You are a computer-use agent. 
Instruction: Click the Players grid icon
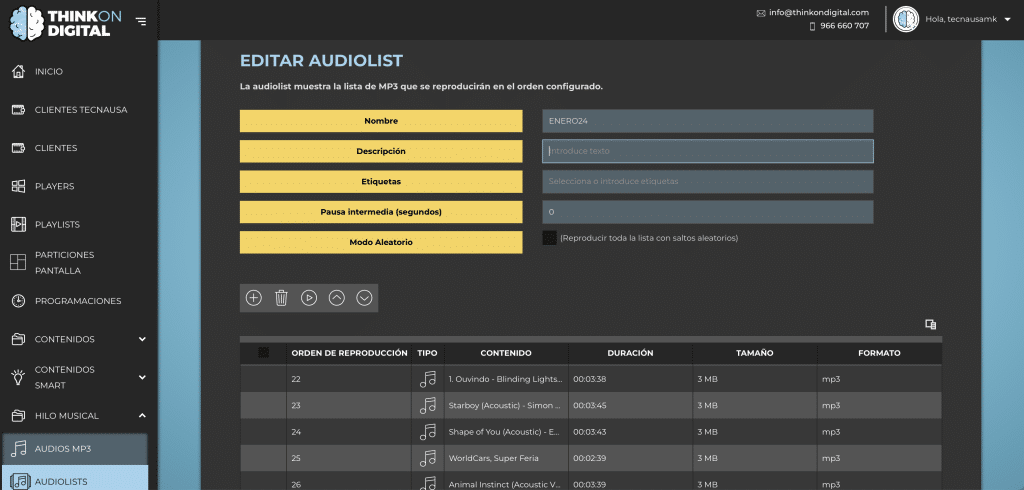[x=18, y=186]
